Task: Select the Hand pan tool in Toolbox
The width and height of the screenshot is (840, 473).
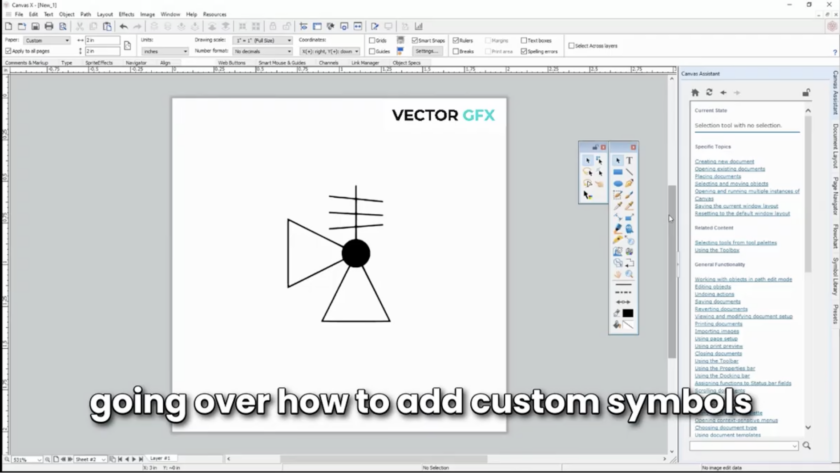Action: (618, 274)
